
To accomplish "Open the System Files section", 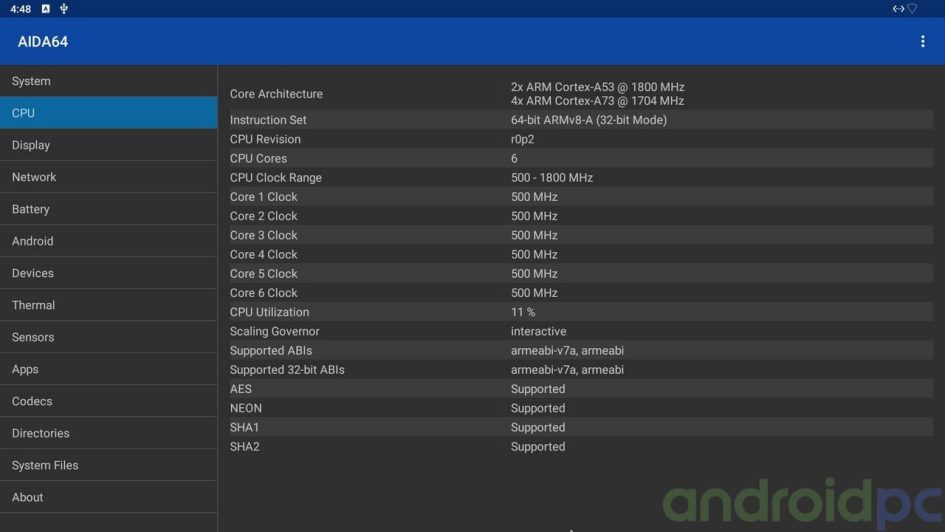I will point(108,465).
